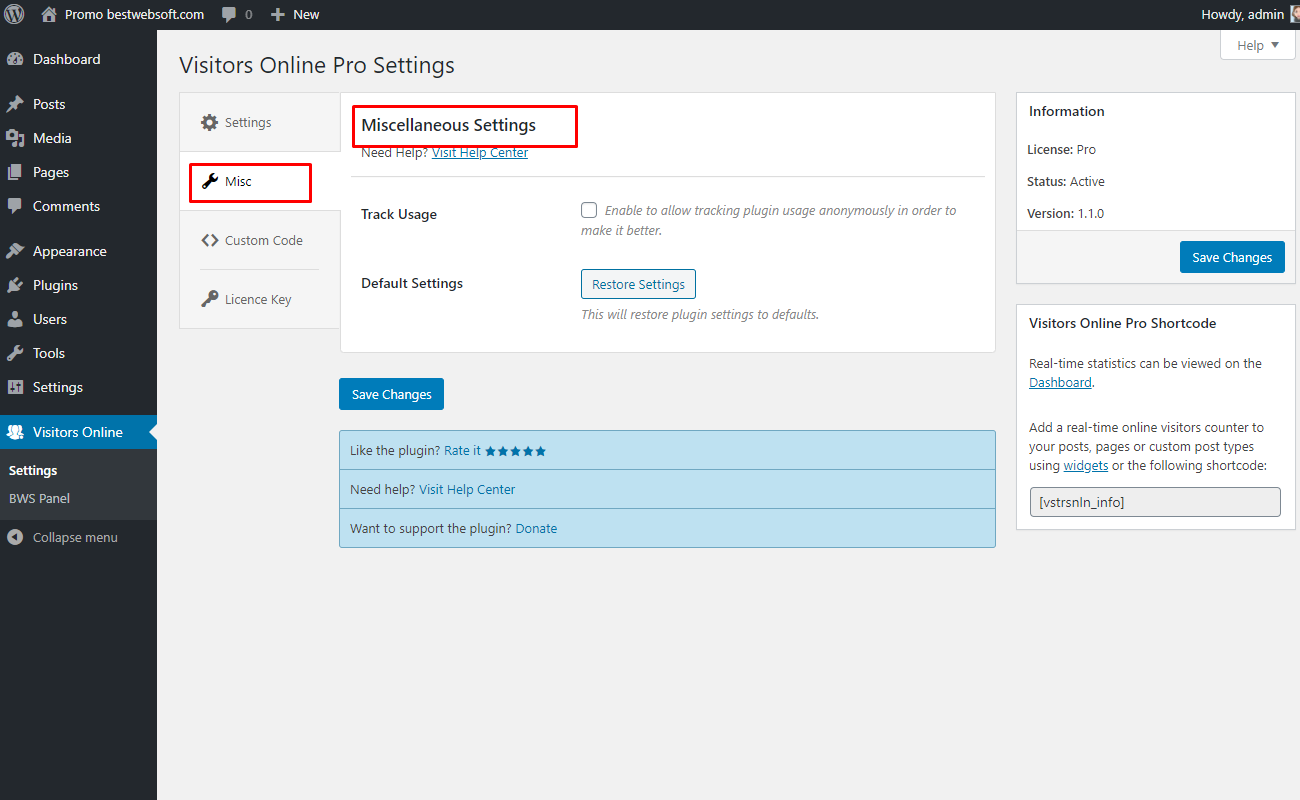Click the WordPress logo icon

click(x=14, y=14)
